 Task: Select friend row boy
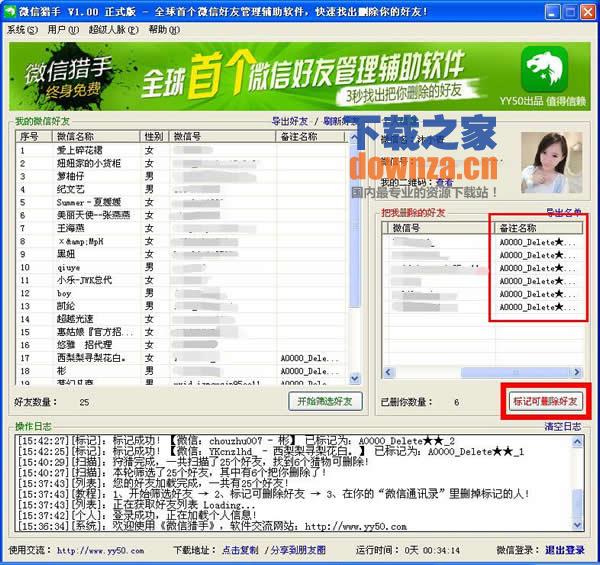181,293
